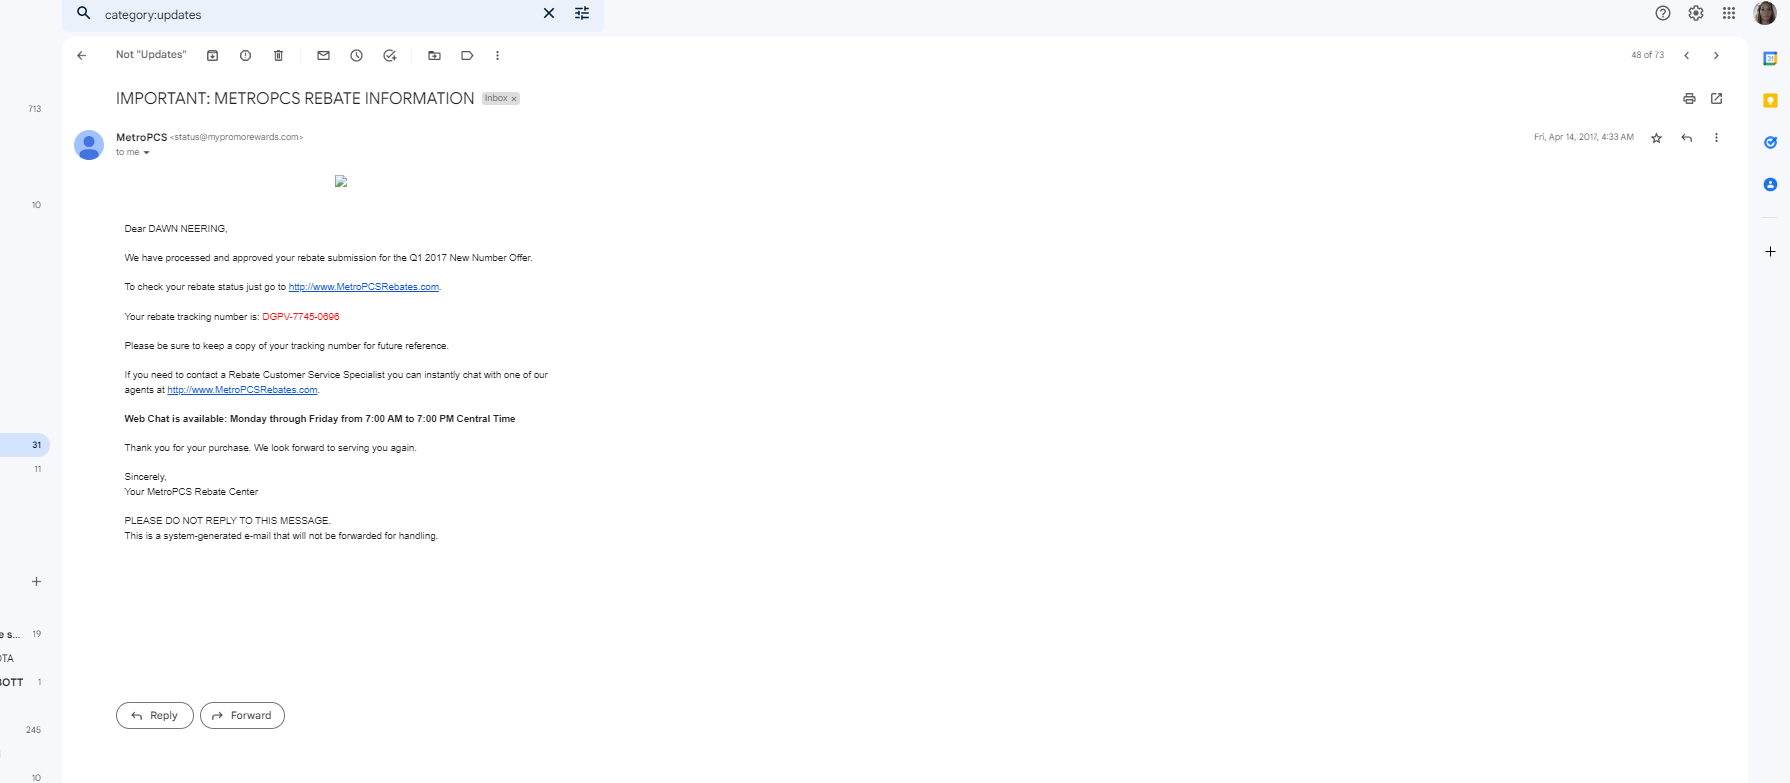Open the Support help icon
This screenshot has width=1790, height=783.
1663,13
